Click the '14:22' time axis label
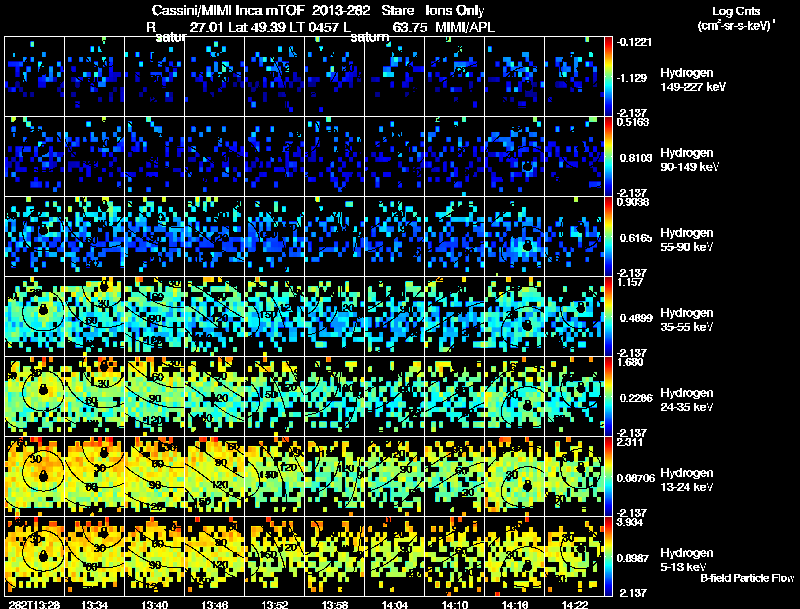Image resolution: width=800 pixels, height=609 pixels. (x=574, y=604)
